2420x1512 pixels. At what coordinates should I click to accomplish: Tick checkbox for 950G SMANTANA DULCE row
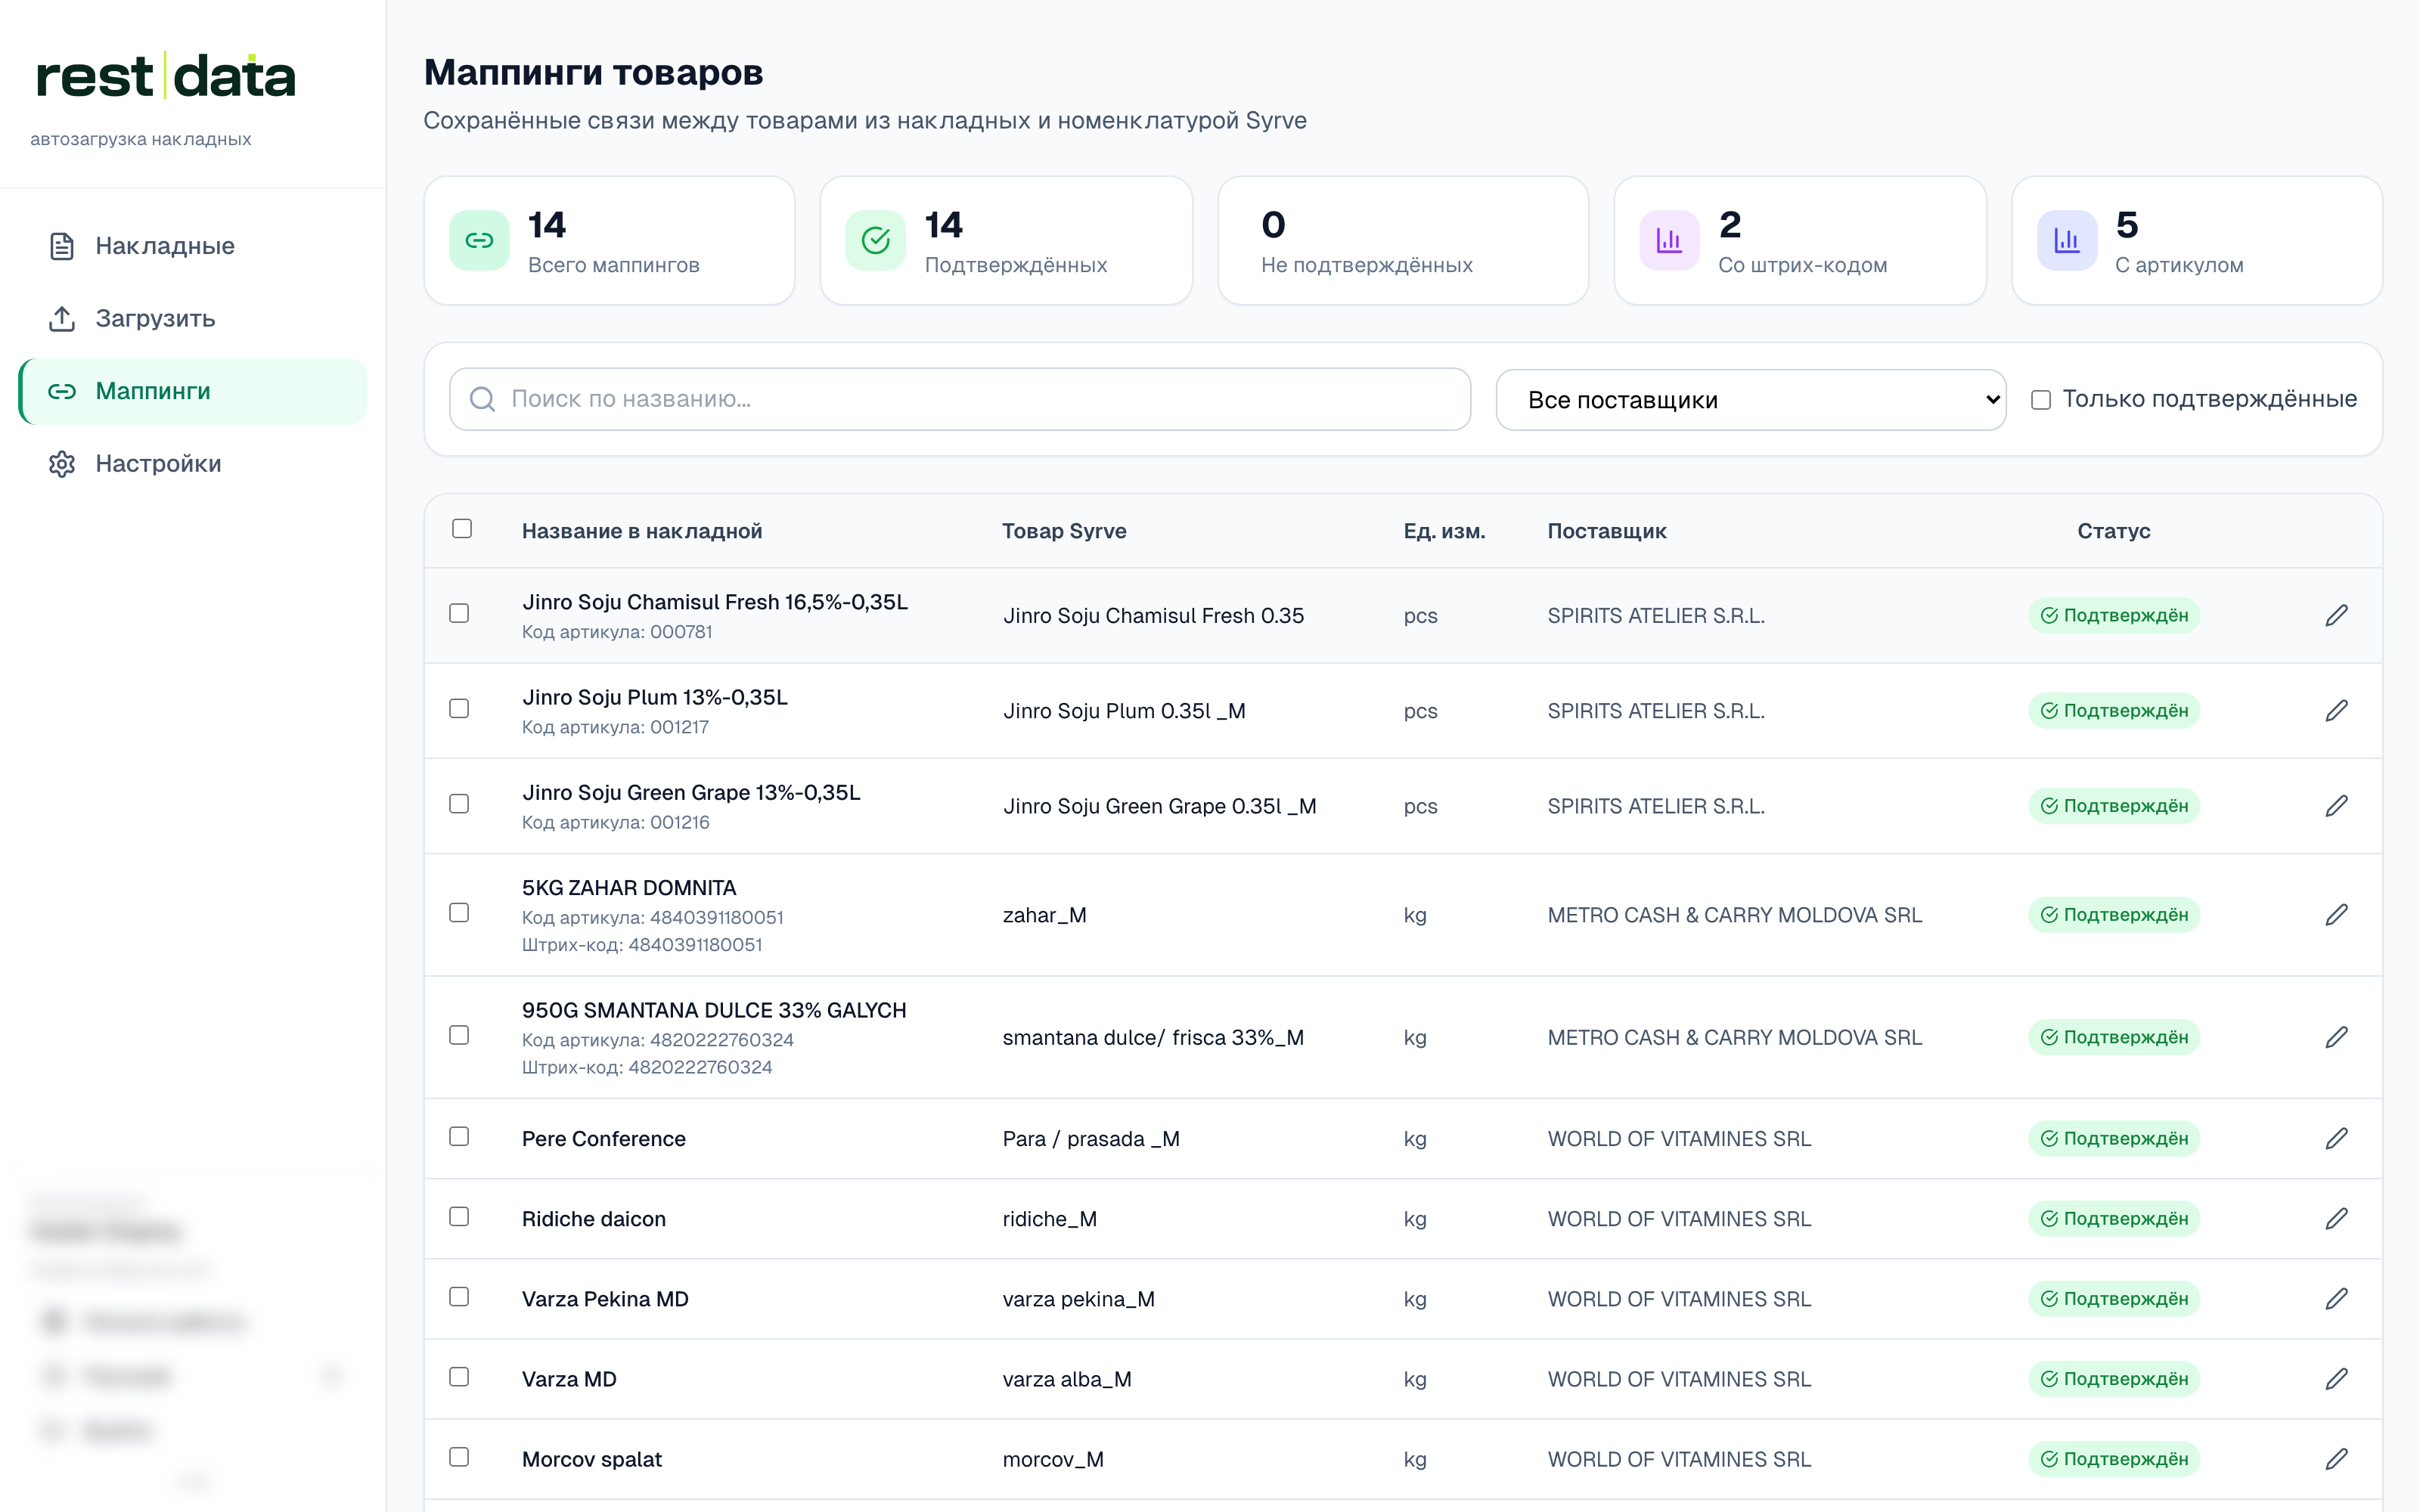tap(459, 1035)
